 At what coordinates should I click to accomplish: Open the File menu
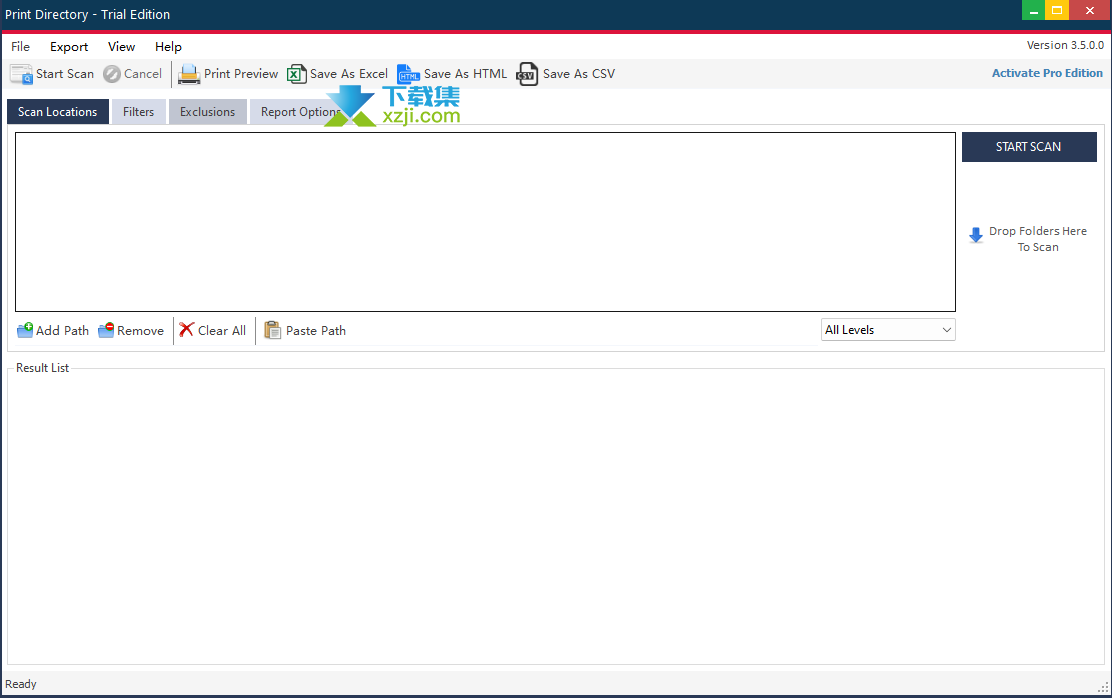pos(21,47)
